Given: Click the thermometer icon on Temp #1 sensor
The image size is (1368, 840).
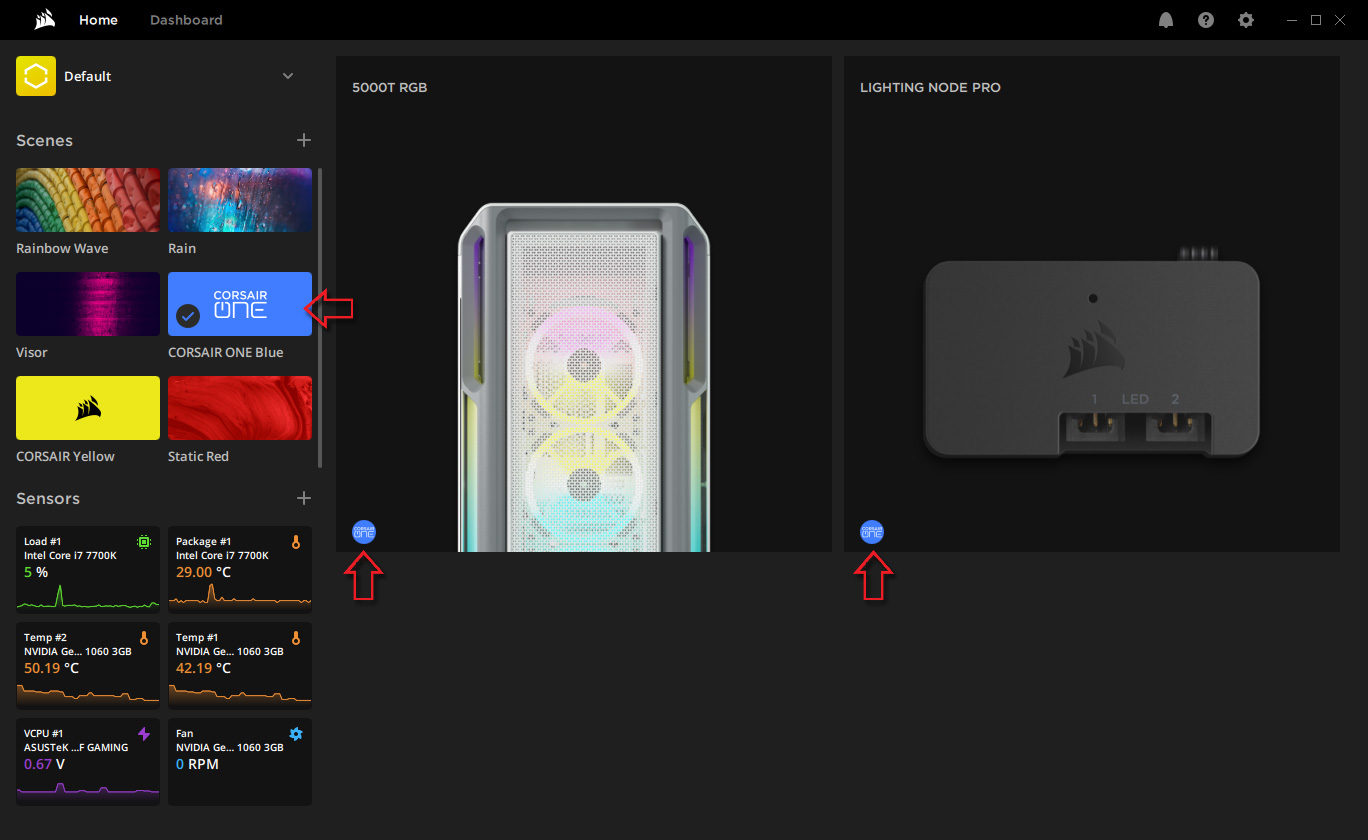Looking at the screenshot, I should (x=295, y=638).
